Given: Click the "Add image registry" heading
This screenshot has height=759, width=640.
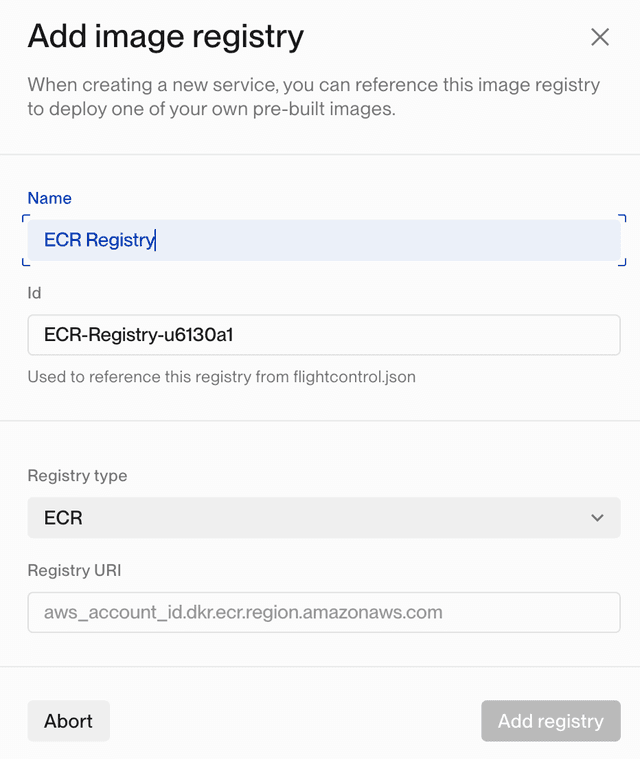Looking at the screenshot, I should tap(165, 37).
